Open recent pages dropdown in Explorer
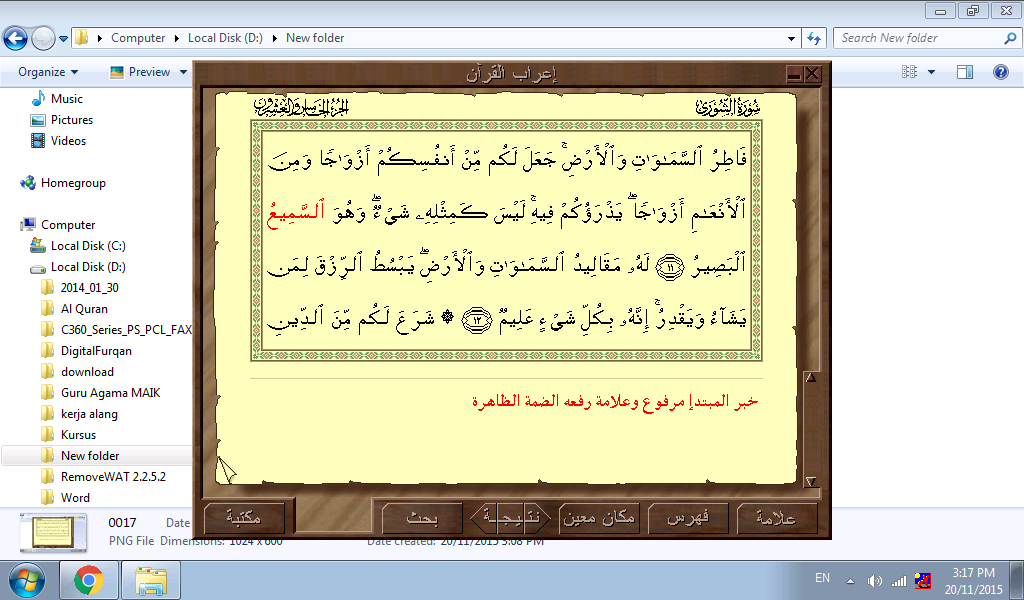 click(x=63, y=39)
